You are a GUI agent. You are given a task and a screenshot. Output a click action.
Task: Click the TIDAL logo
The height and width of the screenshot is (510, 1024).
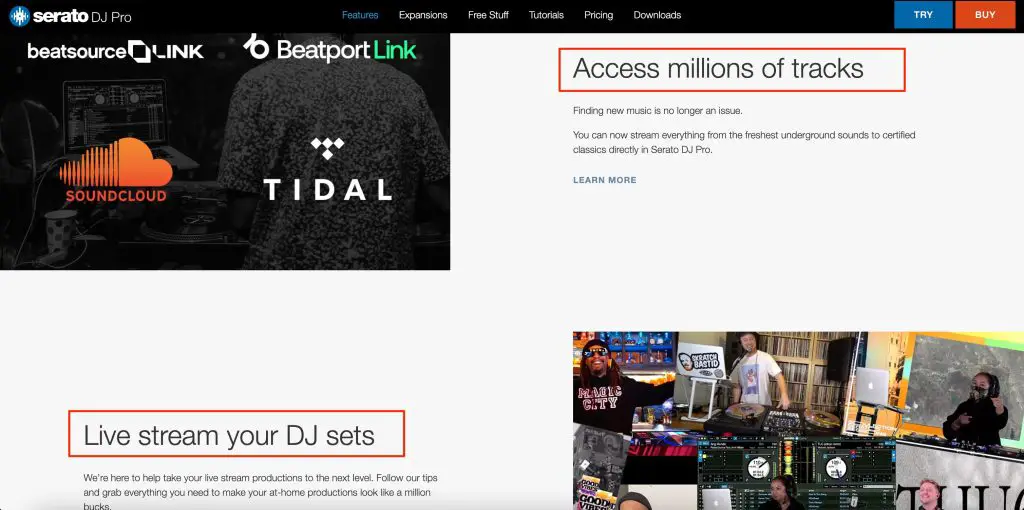(x=327, y=168)
